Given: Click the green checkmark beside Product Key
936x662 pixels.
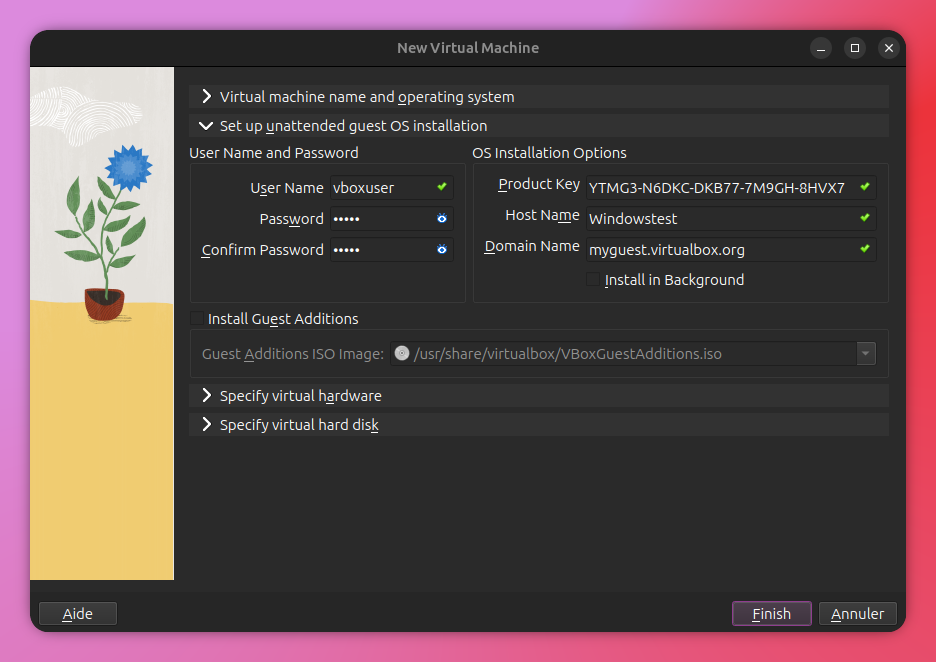Looking at the screenshot, I should click(x=865, y=187).
